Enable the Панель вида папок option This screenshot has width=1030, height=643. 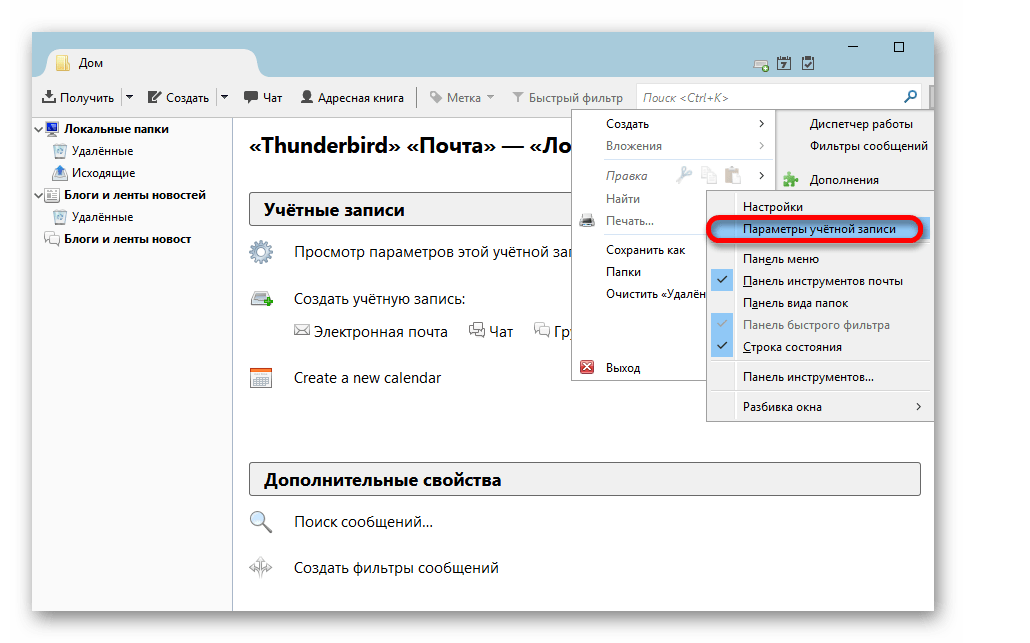pyautogui.click(x=795, y=303)
